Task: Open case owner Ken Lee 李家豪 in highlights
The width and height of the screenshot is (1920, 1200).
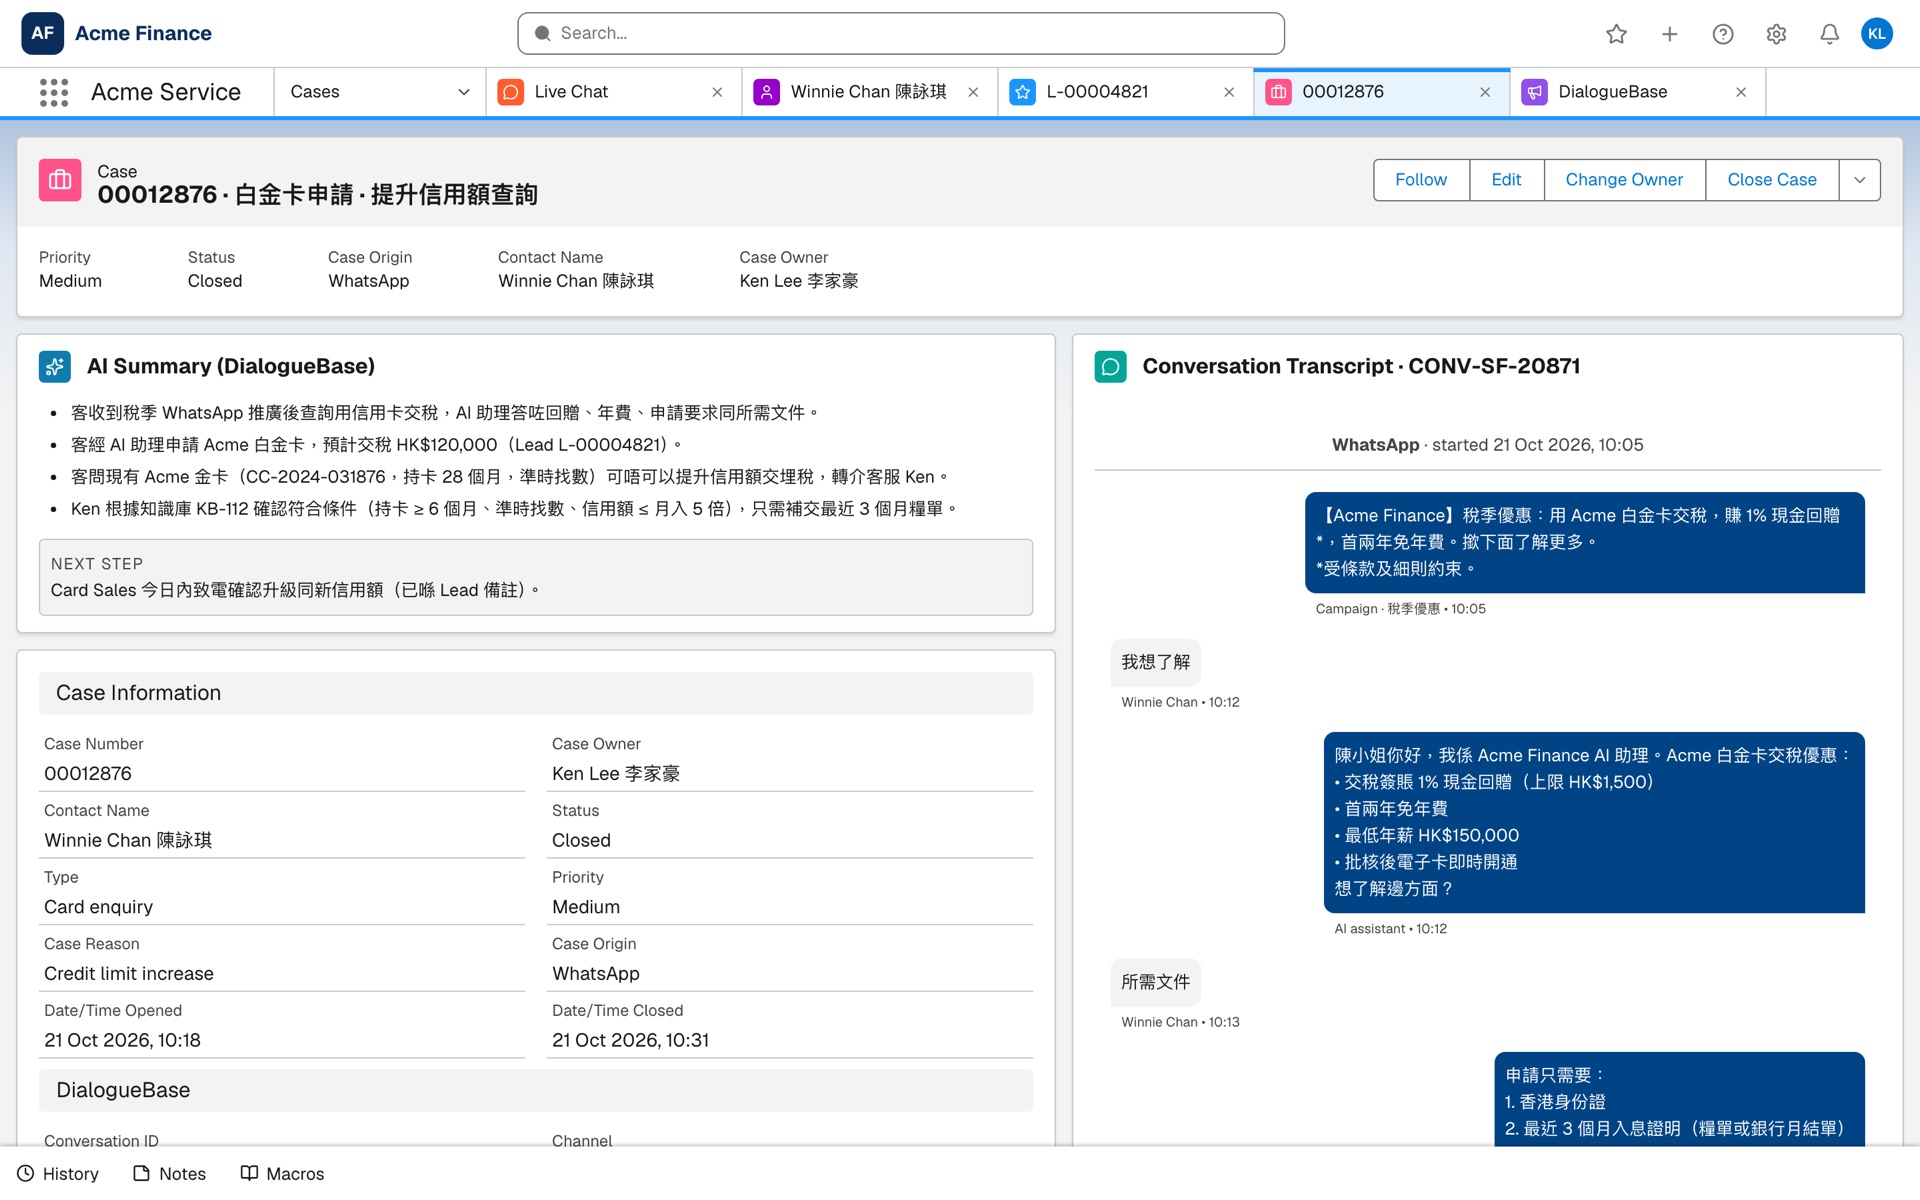Action: point(798,281)
